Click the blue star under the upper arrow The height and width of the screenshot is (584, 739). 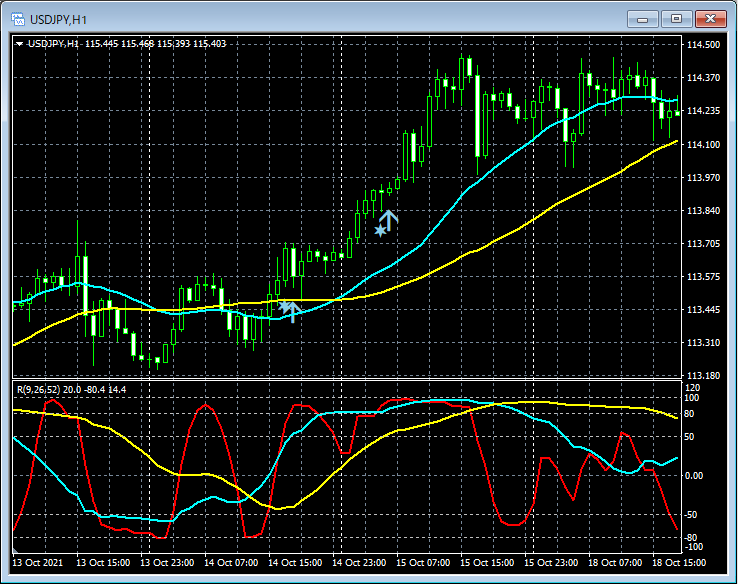[x=380, y=231]
